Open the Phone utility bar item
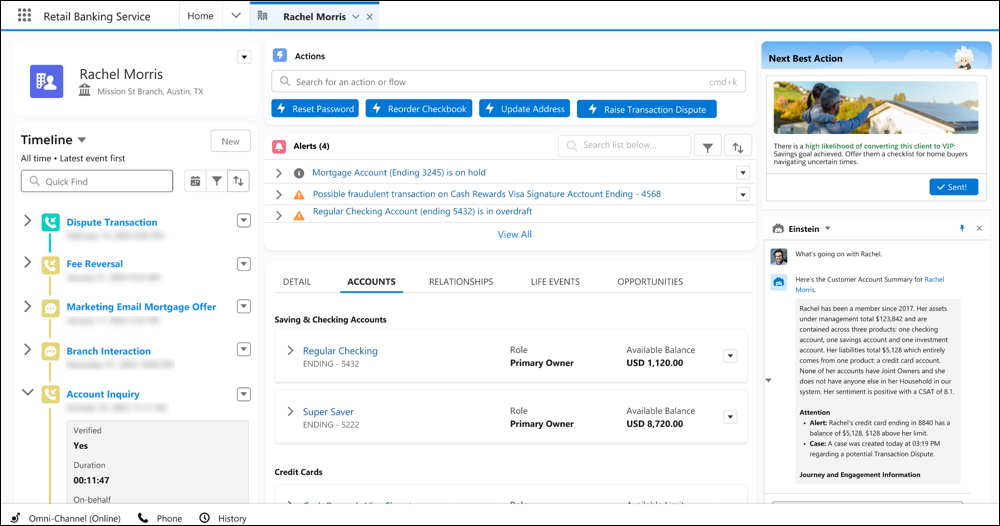This screenshot has width=1000, height=526. pyautogui.click(x=160, y=518)
